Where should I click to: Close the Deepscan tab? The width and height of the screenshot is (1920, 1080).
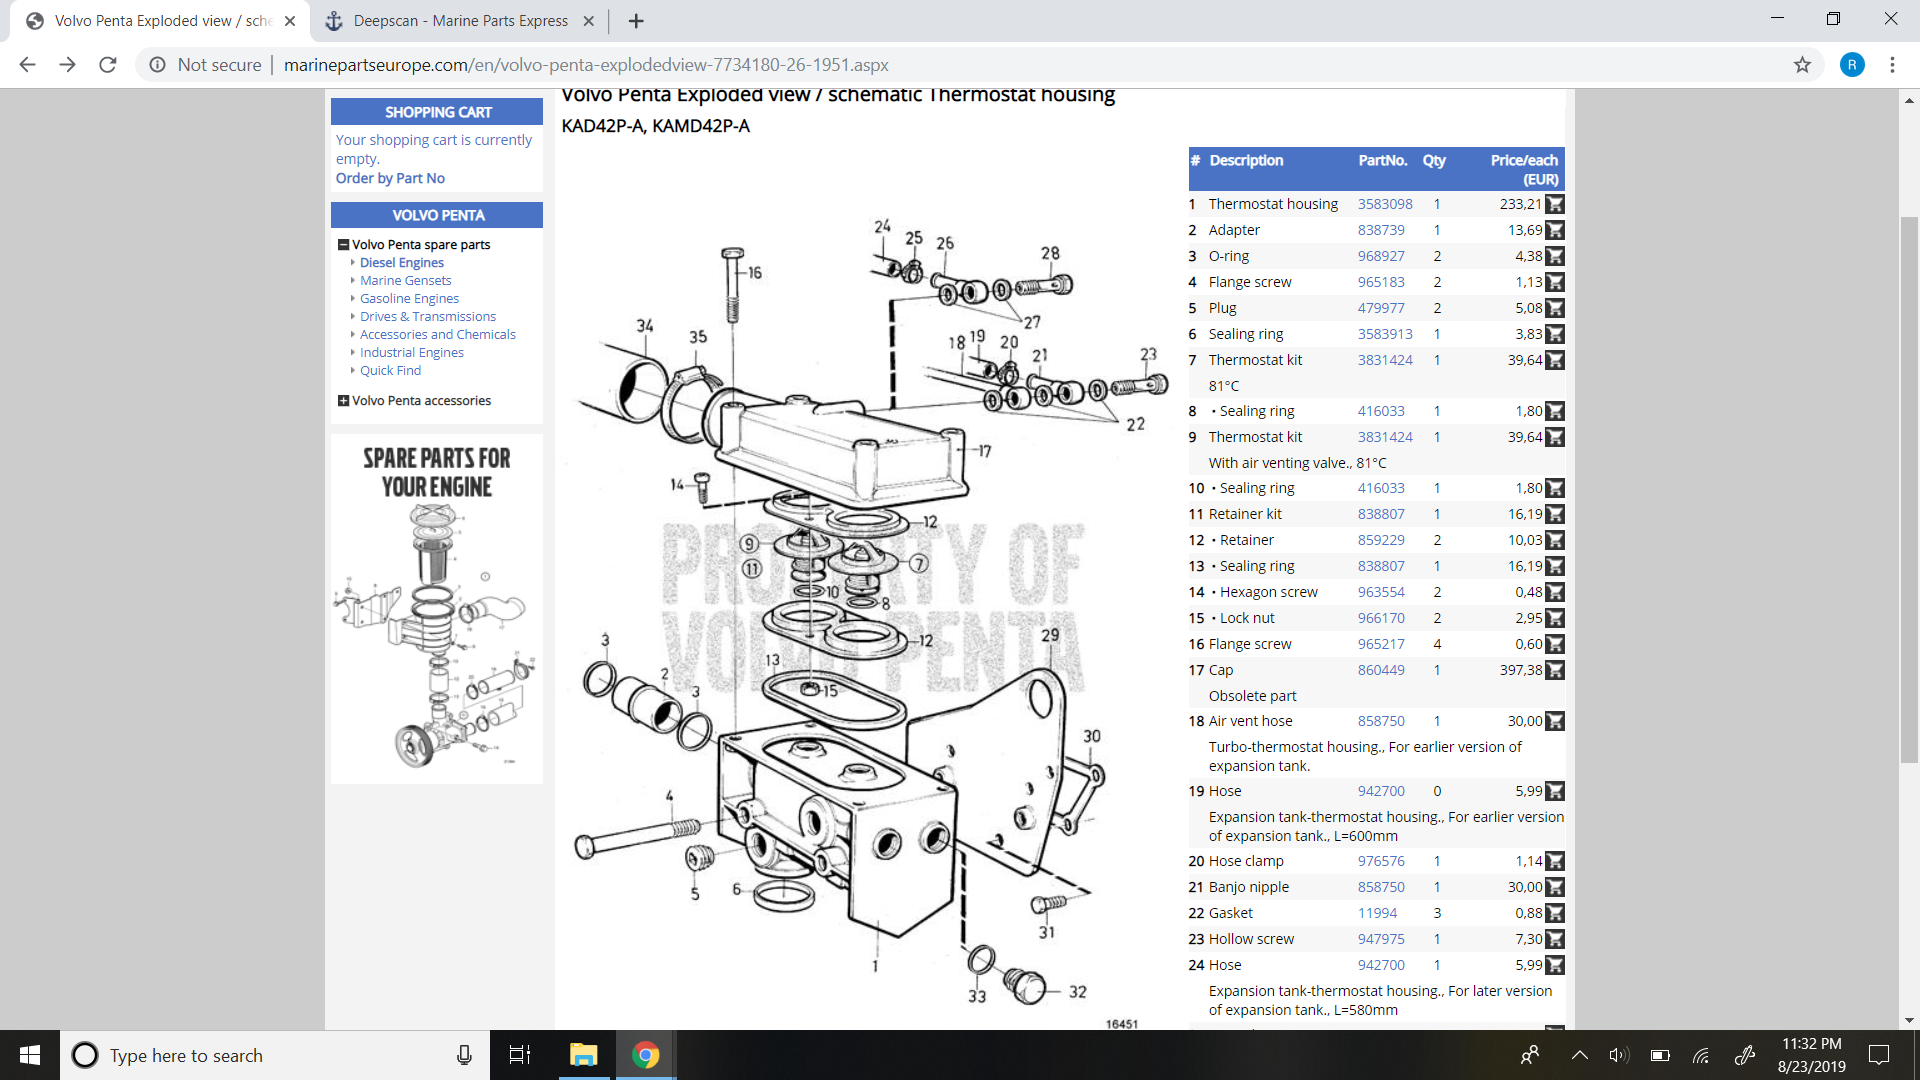(x=588, y=21)
